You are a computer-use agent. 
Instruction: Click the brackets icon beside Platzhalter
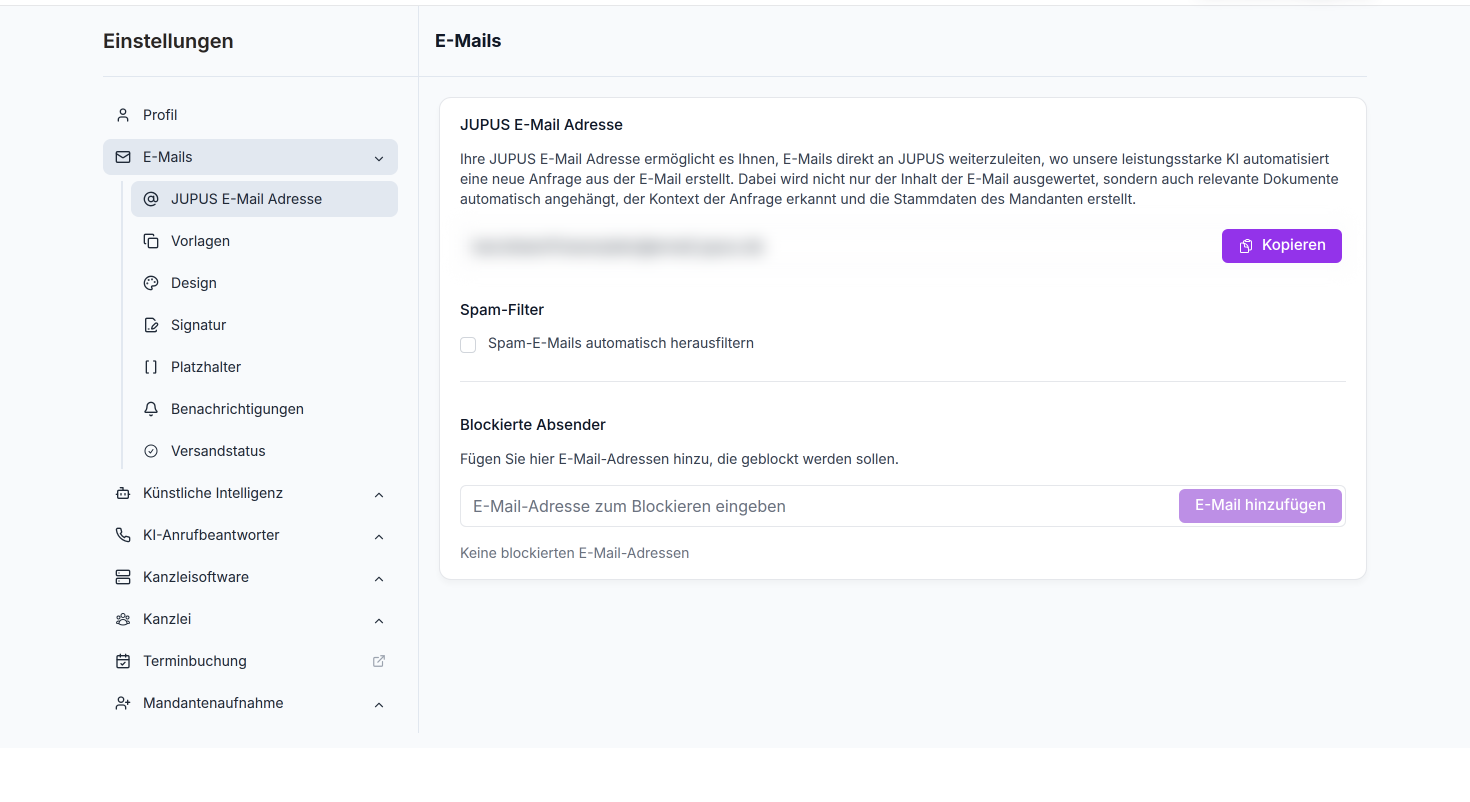pyautogui.click(x=151, y=367)
